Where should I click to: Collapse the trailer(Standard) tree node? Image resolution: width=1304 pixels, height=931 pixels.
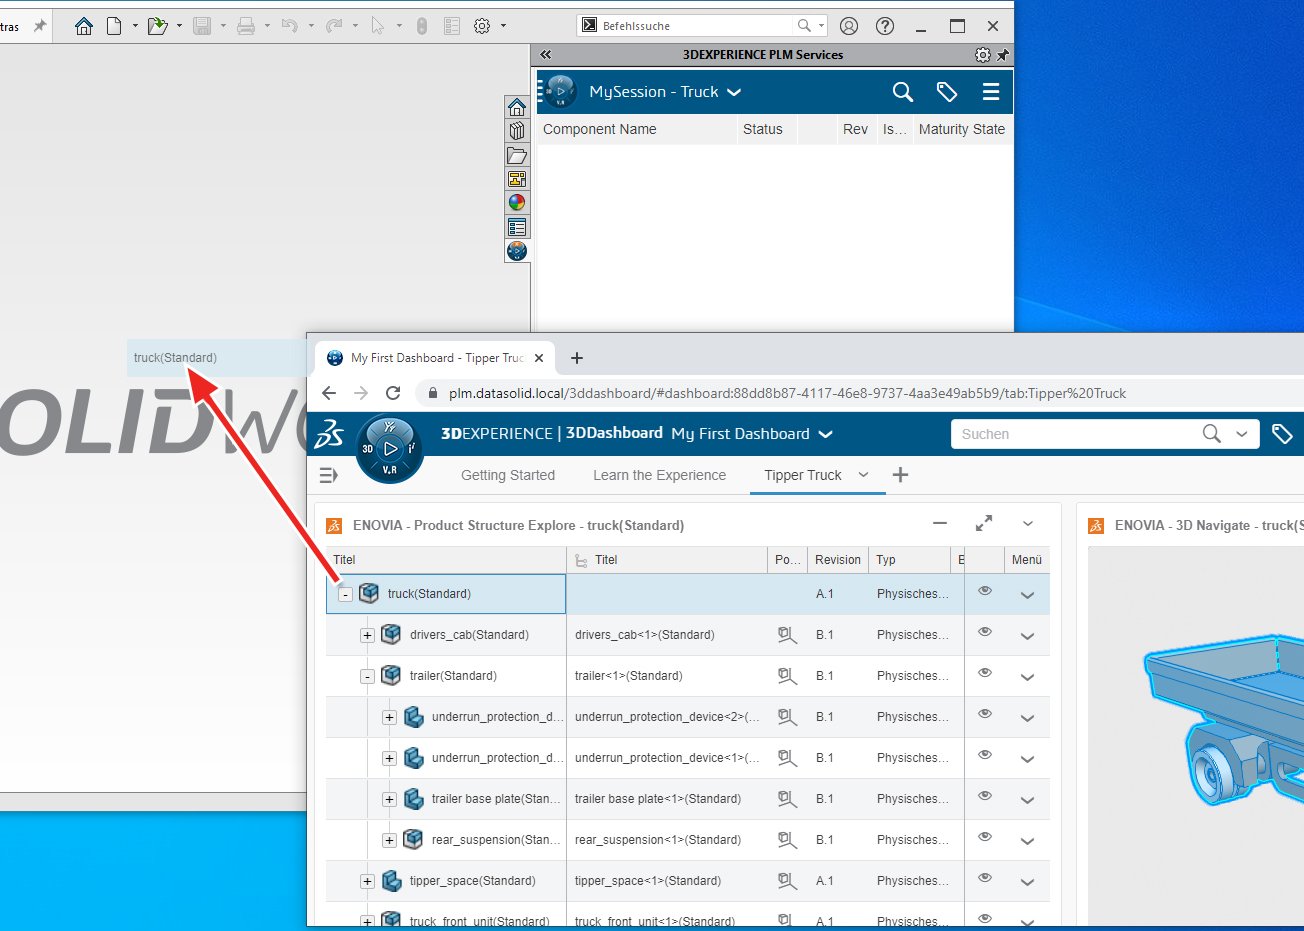pyautogui.click(x=366, y=675)
